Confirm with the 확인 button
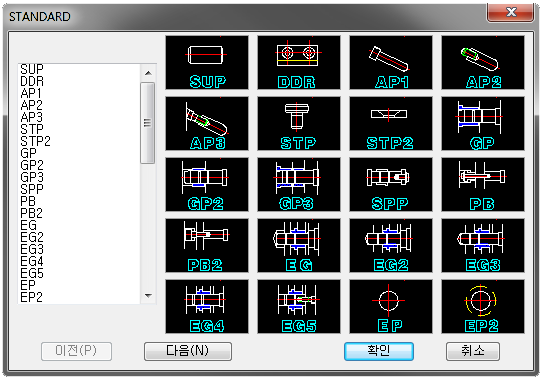The width and height of the screenshot is (543, 379). pyautogui.click(x=379, y=351)
